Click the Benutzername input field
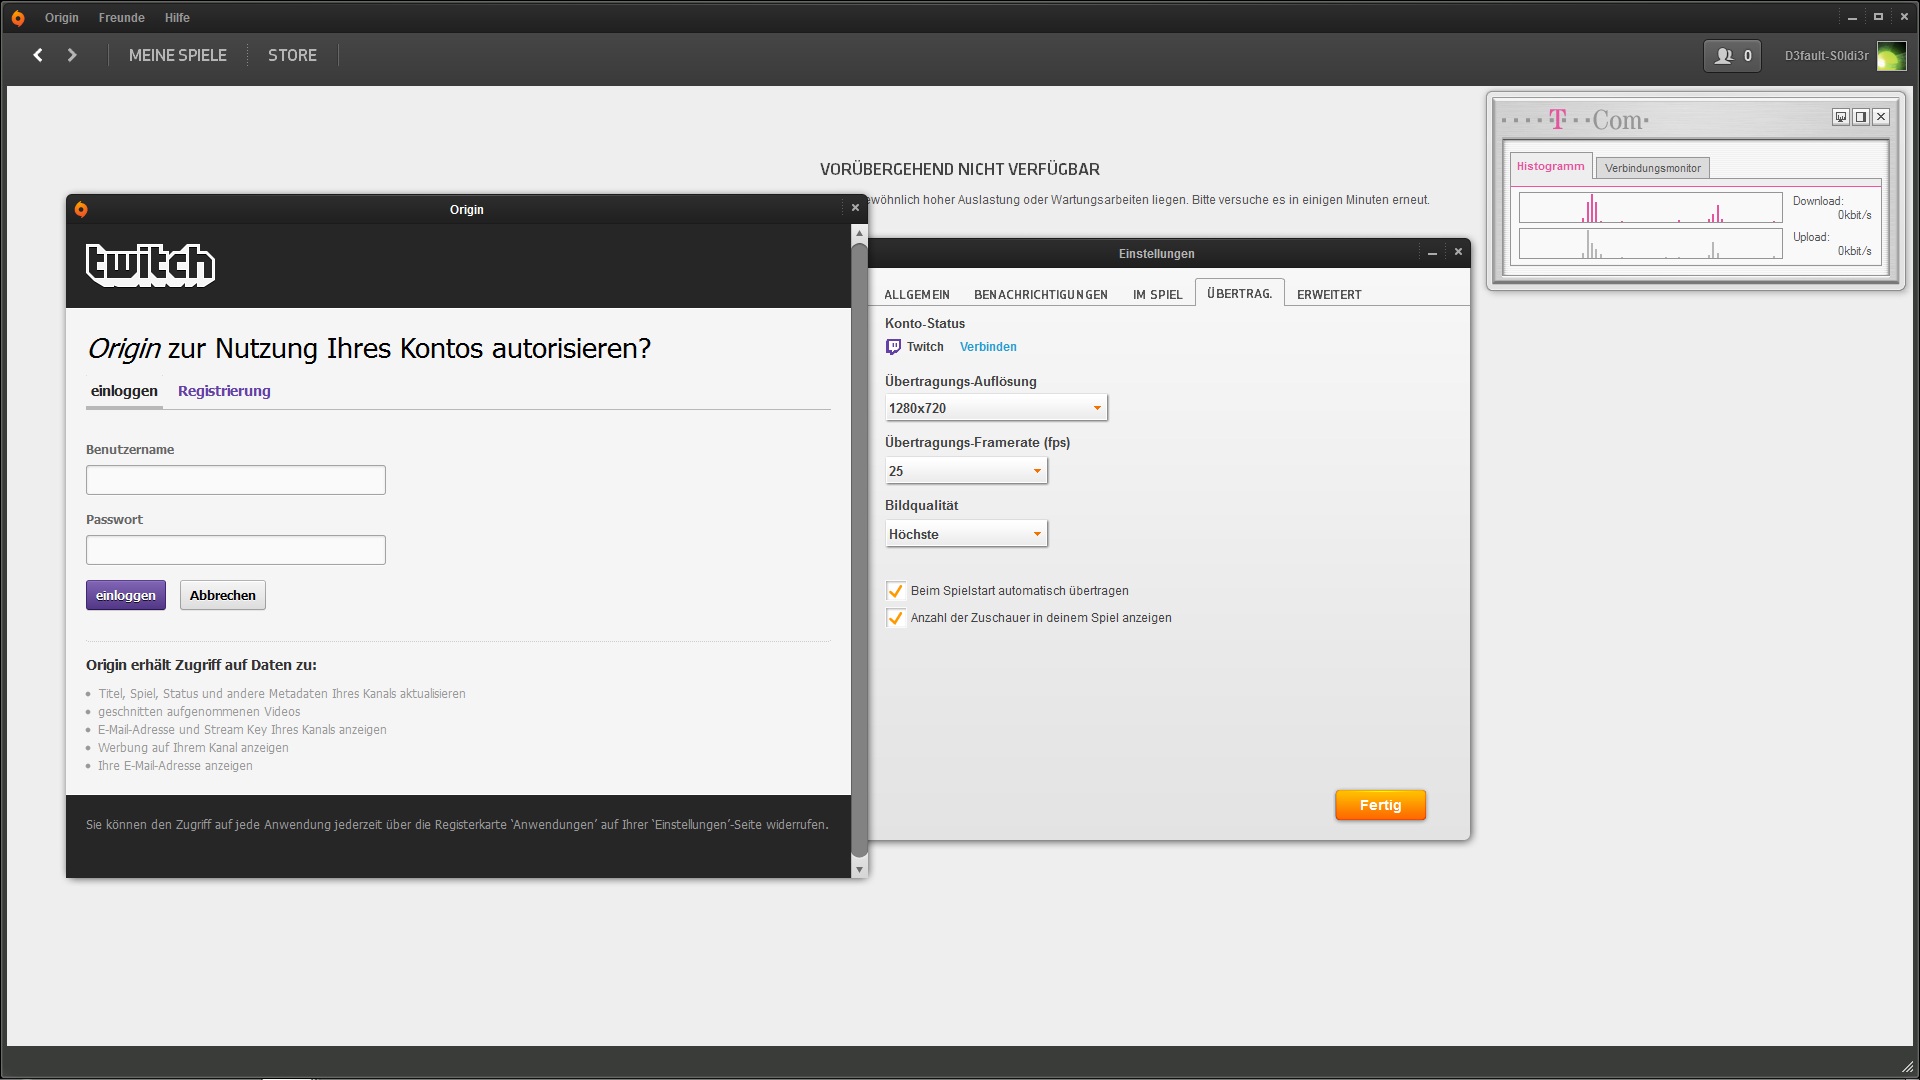Viewport: 1920px width, 1080px height. coord(236,480)
